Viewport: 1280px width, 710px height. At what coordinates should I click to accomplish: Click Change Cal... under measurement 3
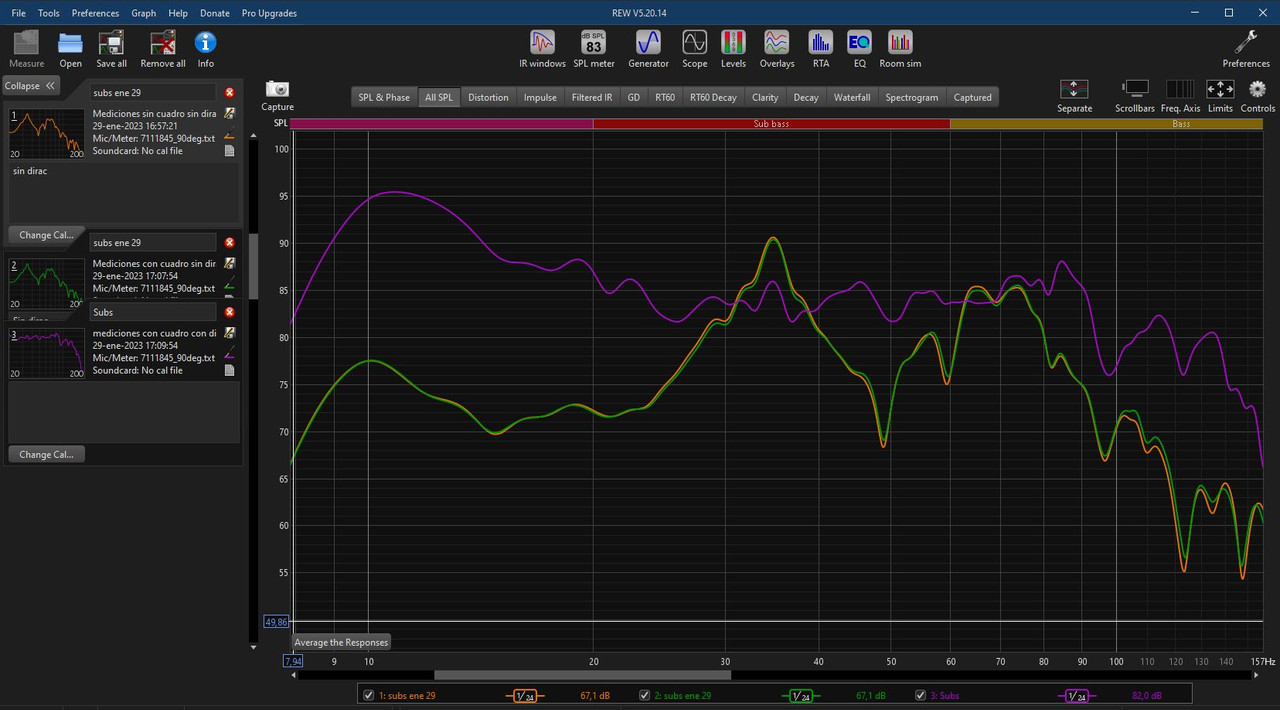(x=47, y=454)
